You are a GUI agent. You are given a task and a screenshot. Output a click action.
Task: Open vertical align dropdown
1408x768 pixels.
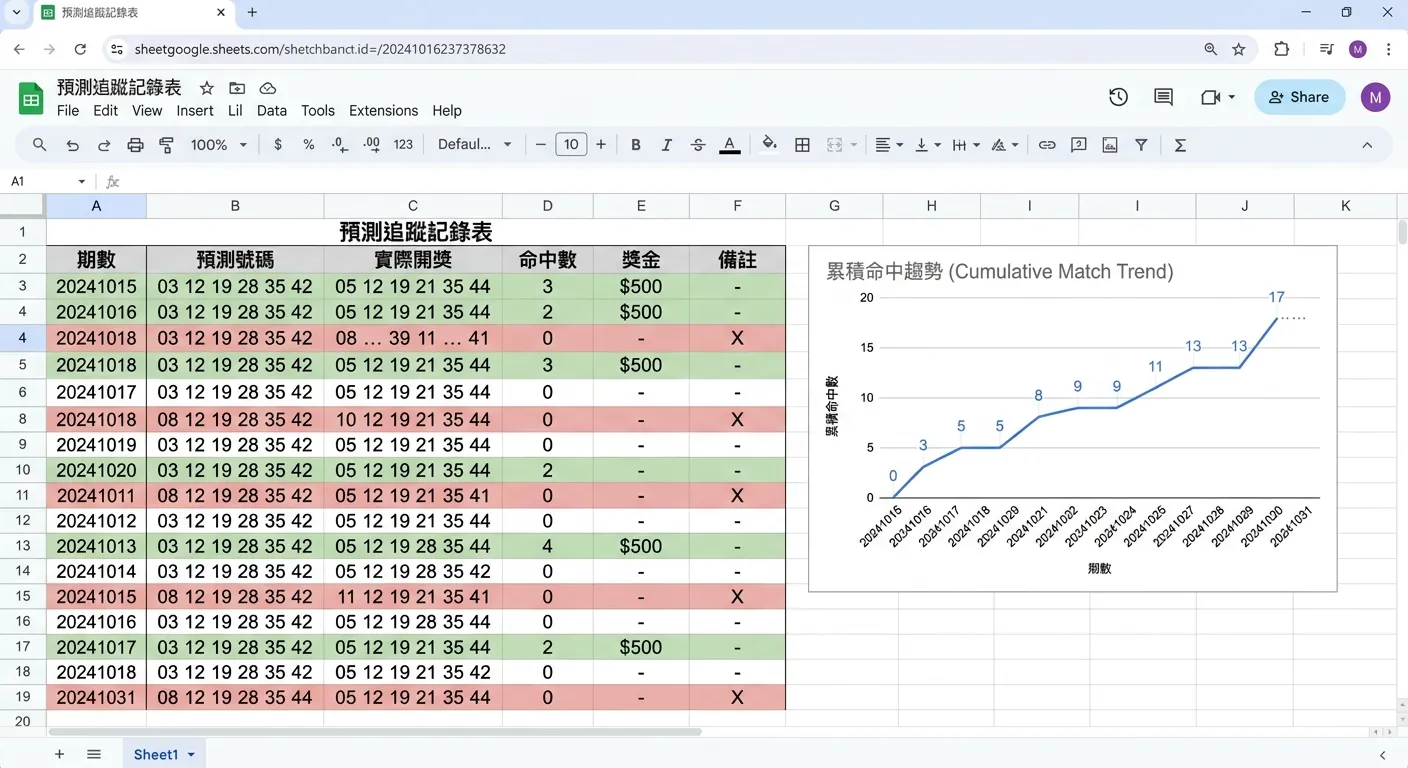click(928, 145)
